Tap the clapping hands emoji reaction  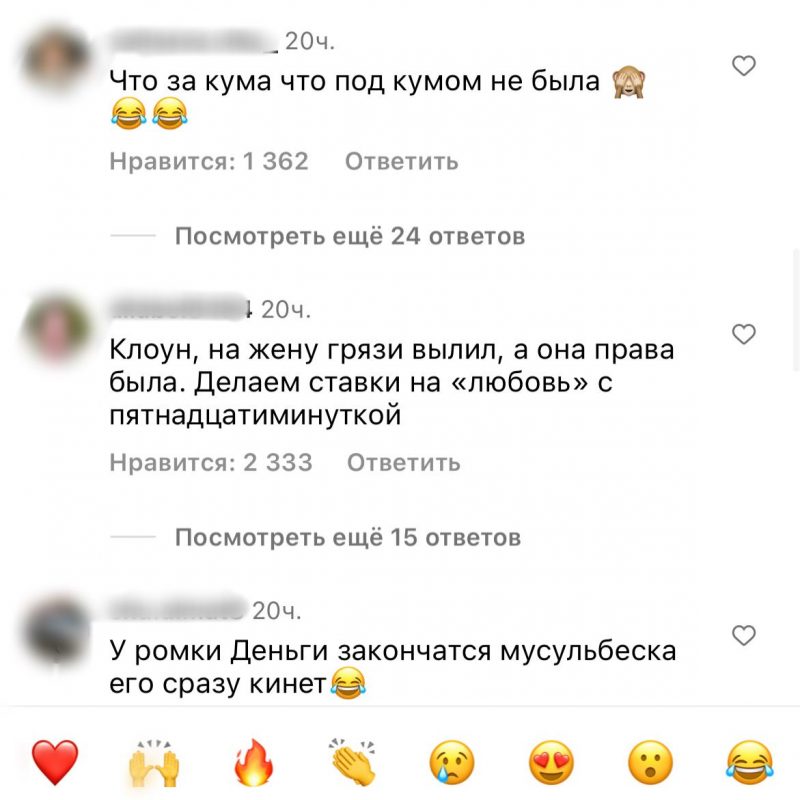click(352, 762)
